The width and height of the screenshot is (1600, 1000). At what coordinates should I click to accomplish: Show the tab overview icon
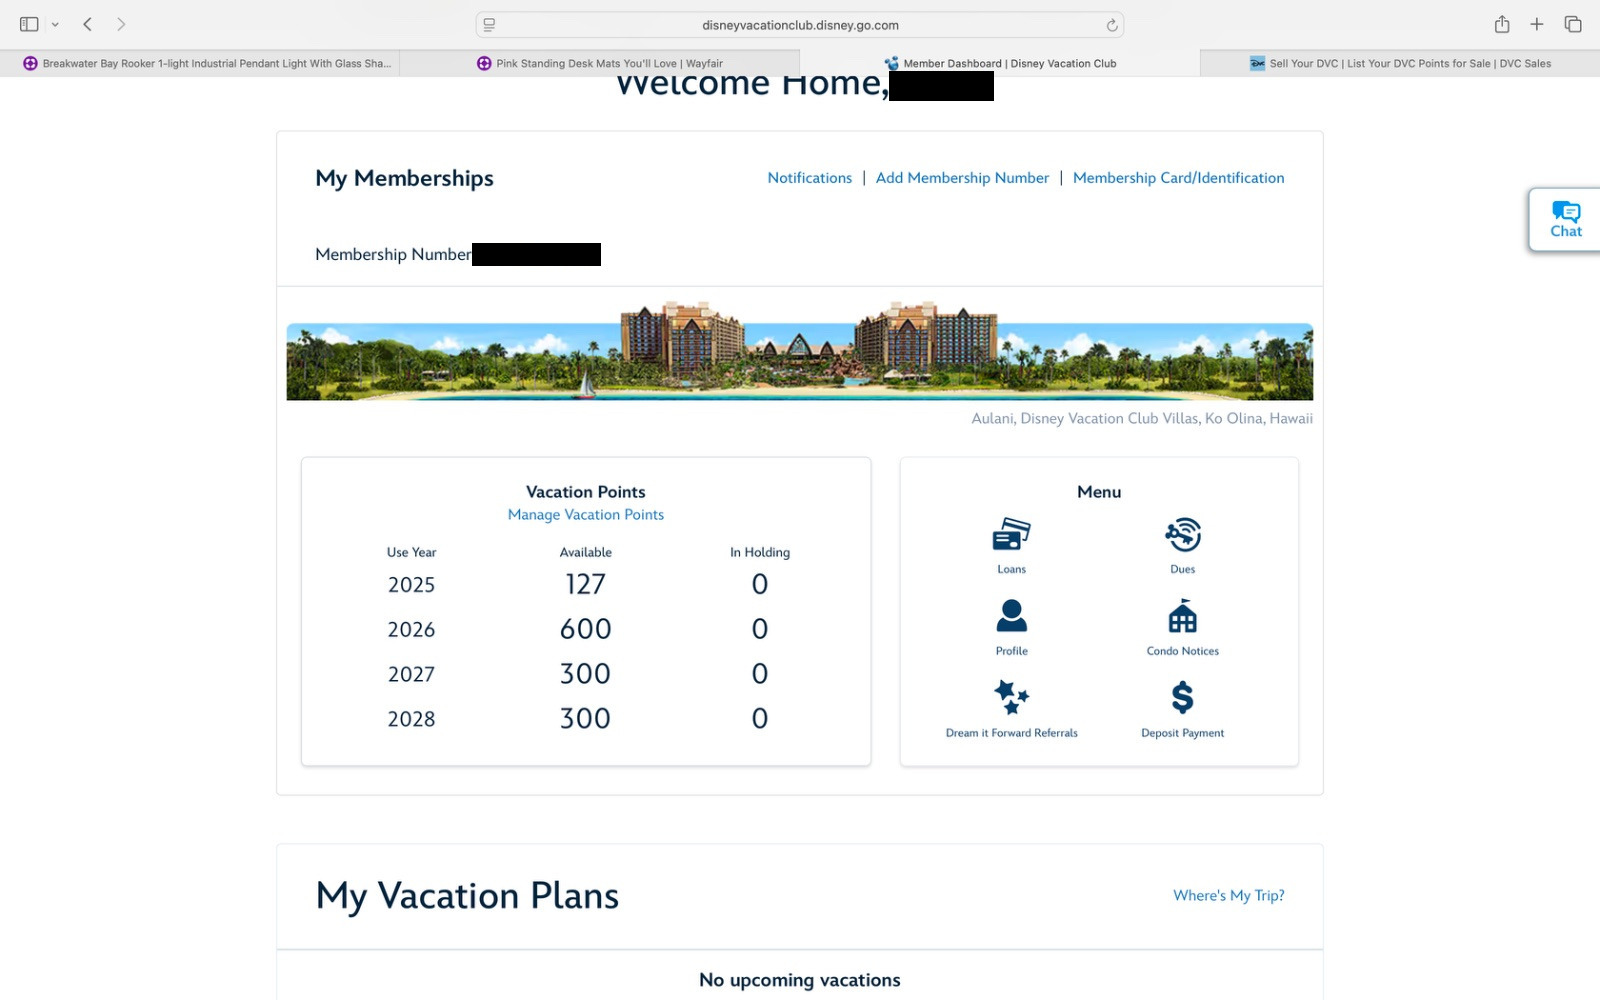tap(1573, 24)
